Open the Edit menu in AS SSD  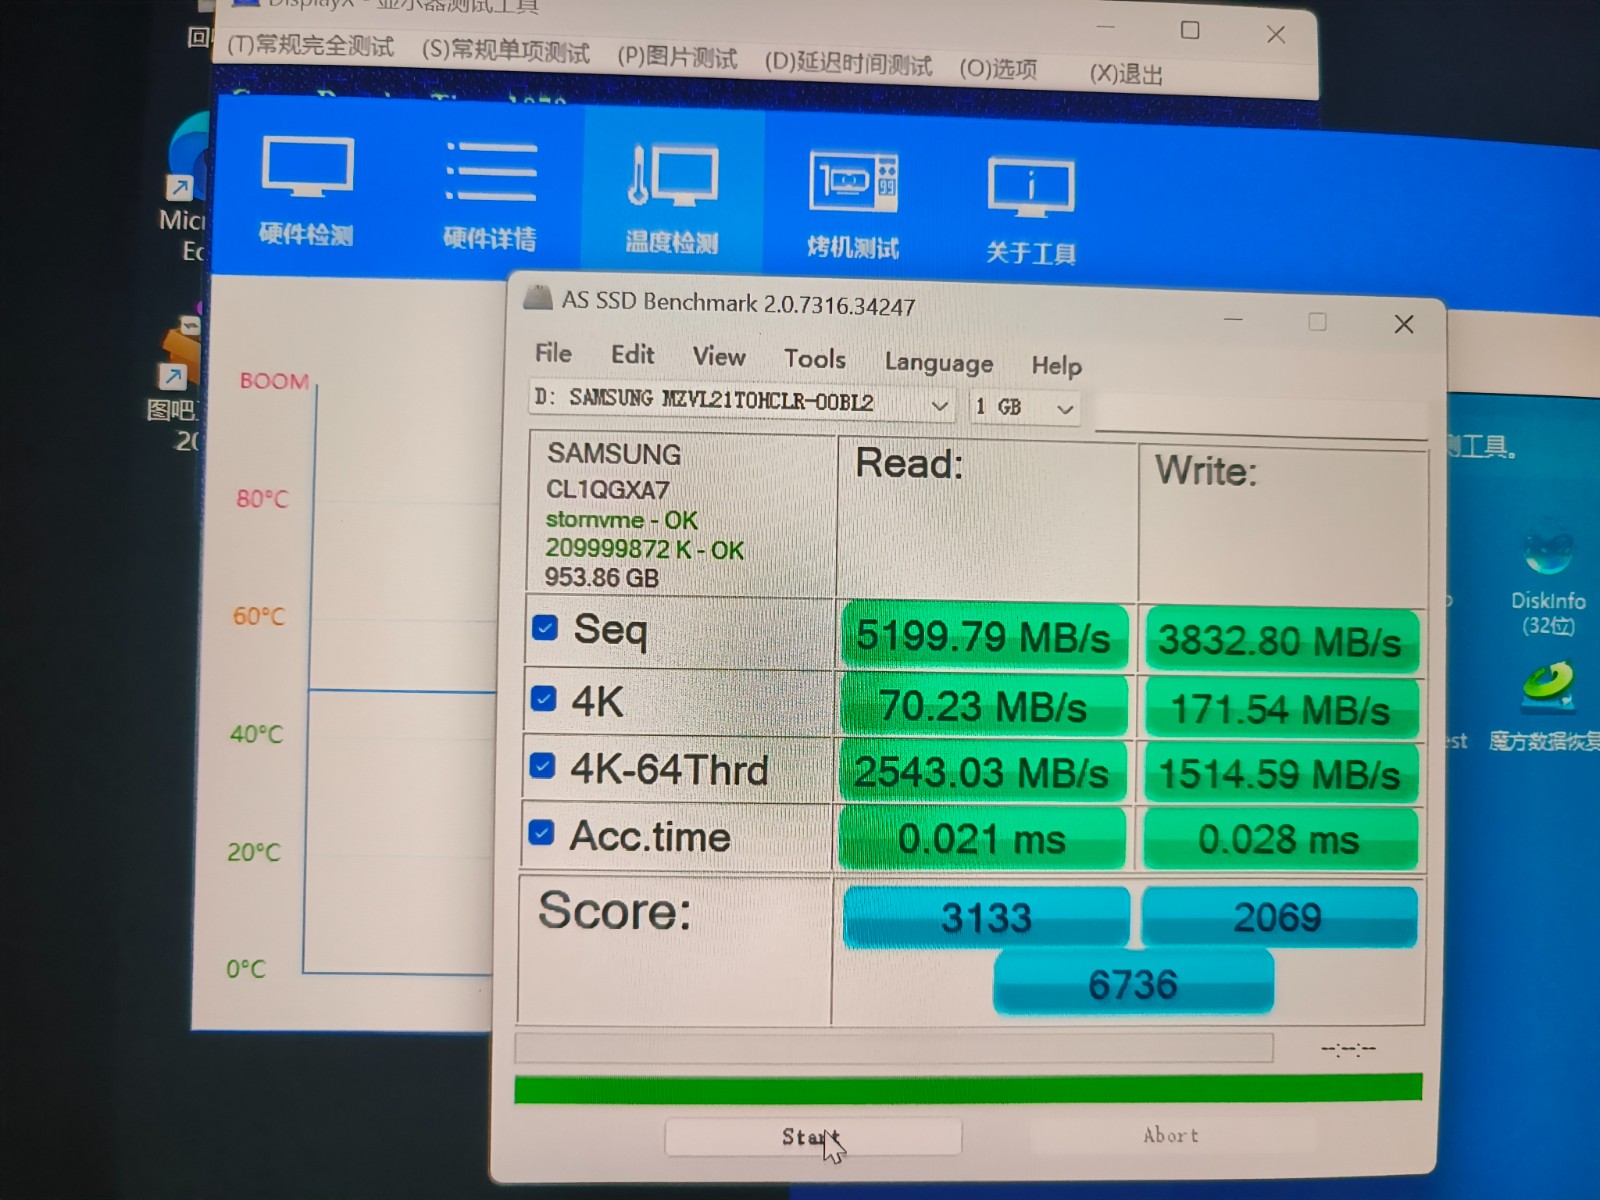632,354
